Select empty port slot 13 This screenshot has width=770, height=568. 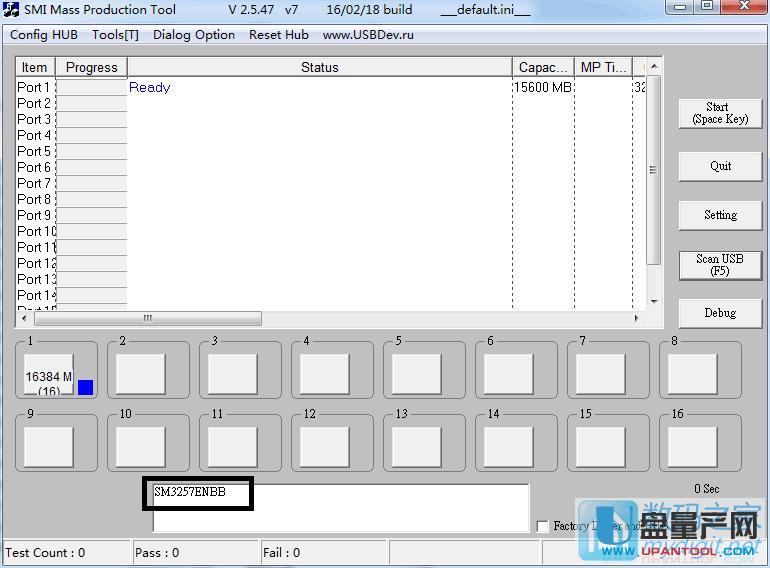click(x=416, y=447)
